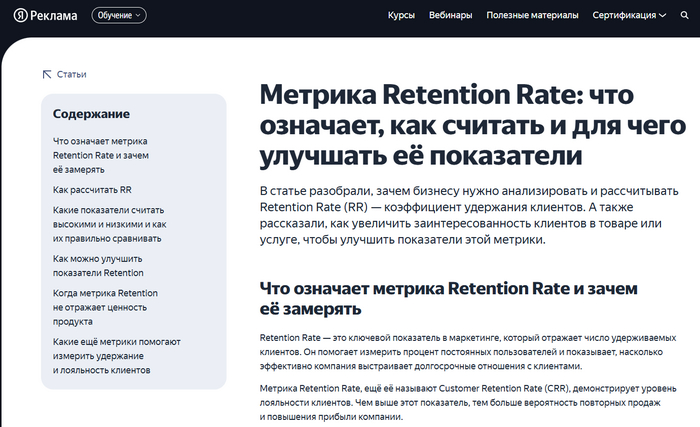Click the back arrow icon beside Статьи
This screenshot has width=700, height=427.
tap(47, 75)
